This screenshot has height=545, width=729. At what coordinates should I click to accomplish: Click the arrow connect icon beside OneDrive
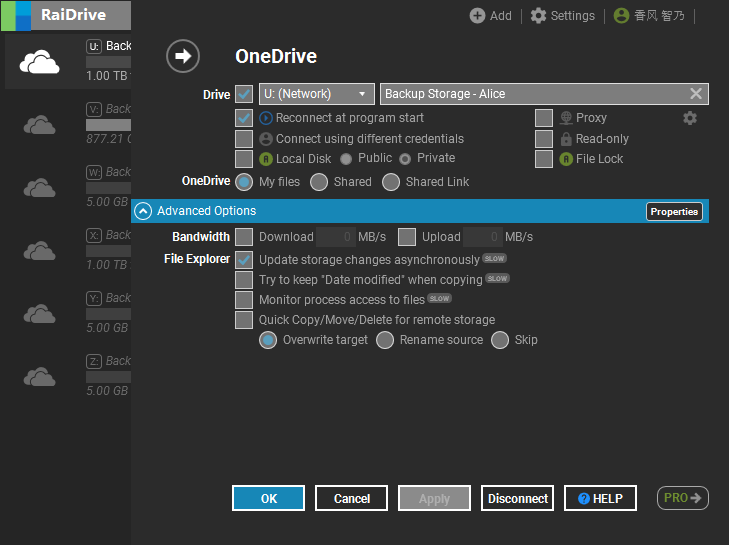[x=183, y=57]
